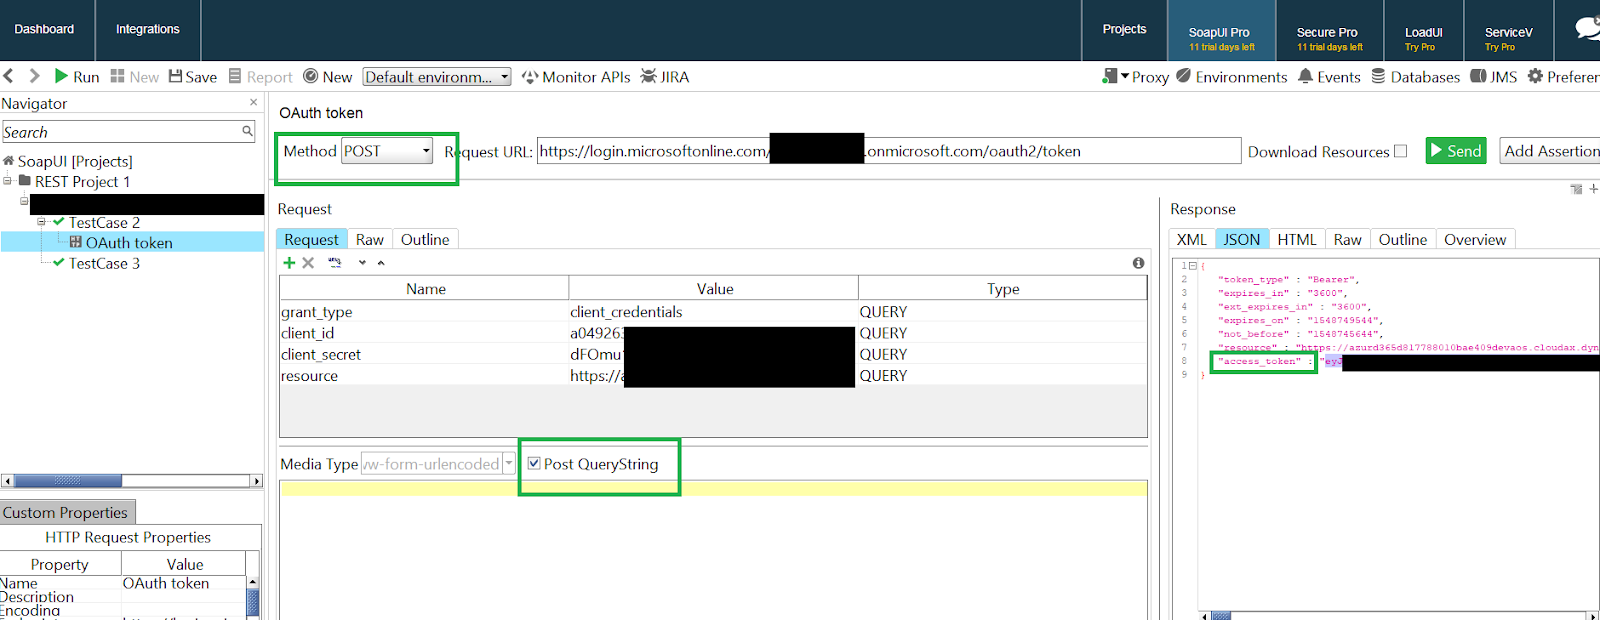The height and width of the screenshot is (620, 1600).
Task: Select the Request tab
Action: click(311, 239)
